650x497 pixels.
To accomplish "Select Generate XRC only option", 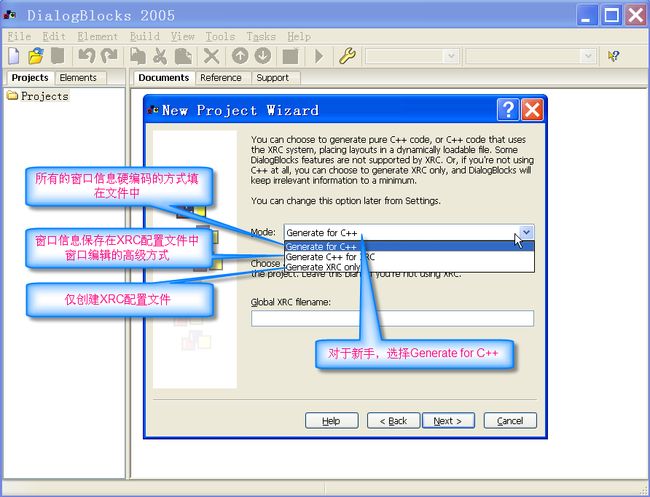I will [x=409, y=267].
